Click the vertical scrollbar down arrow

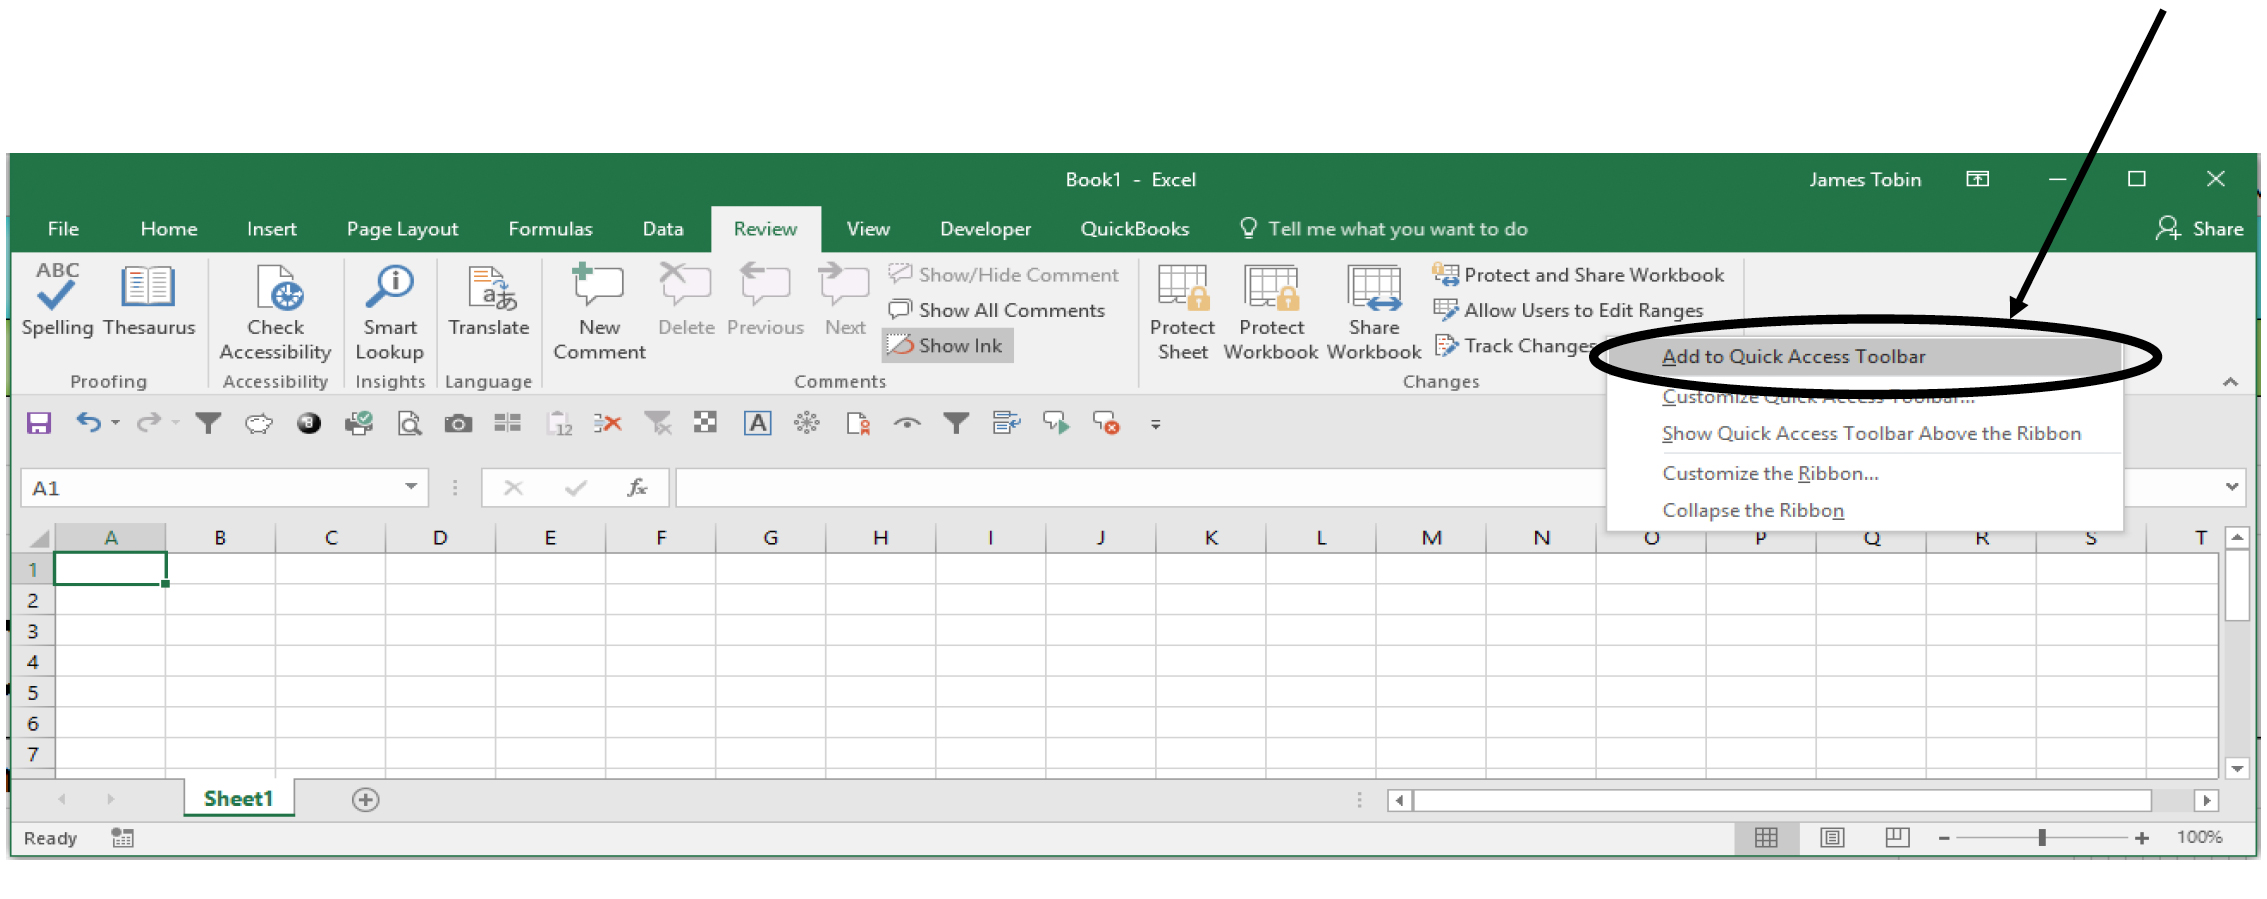2238,768
